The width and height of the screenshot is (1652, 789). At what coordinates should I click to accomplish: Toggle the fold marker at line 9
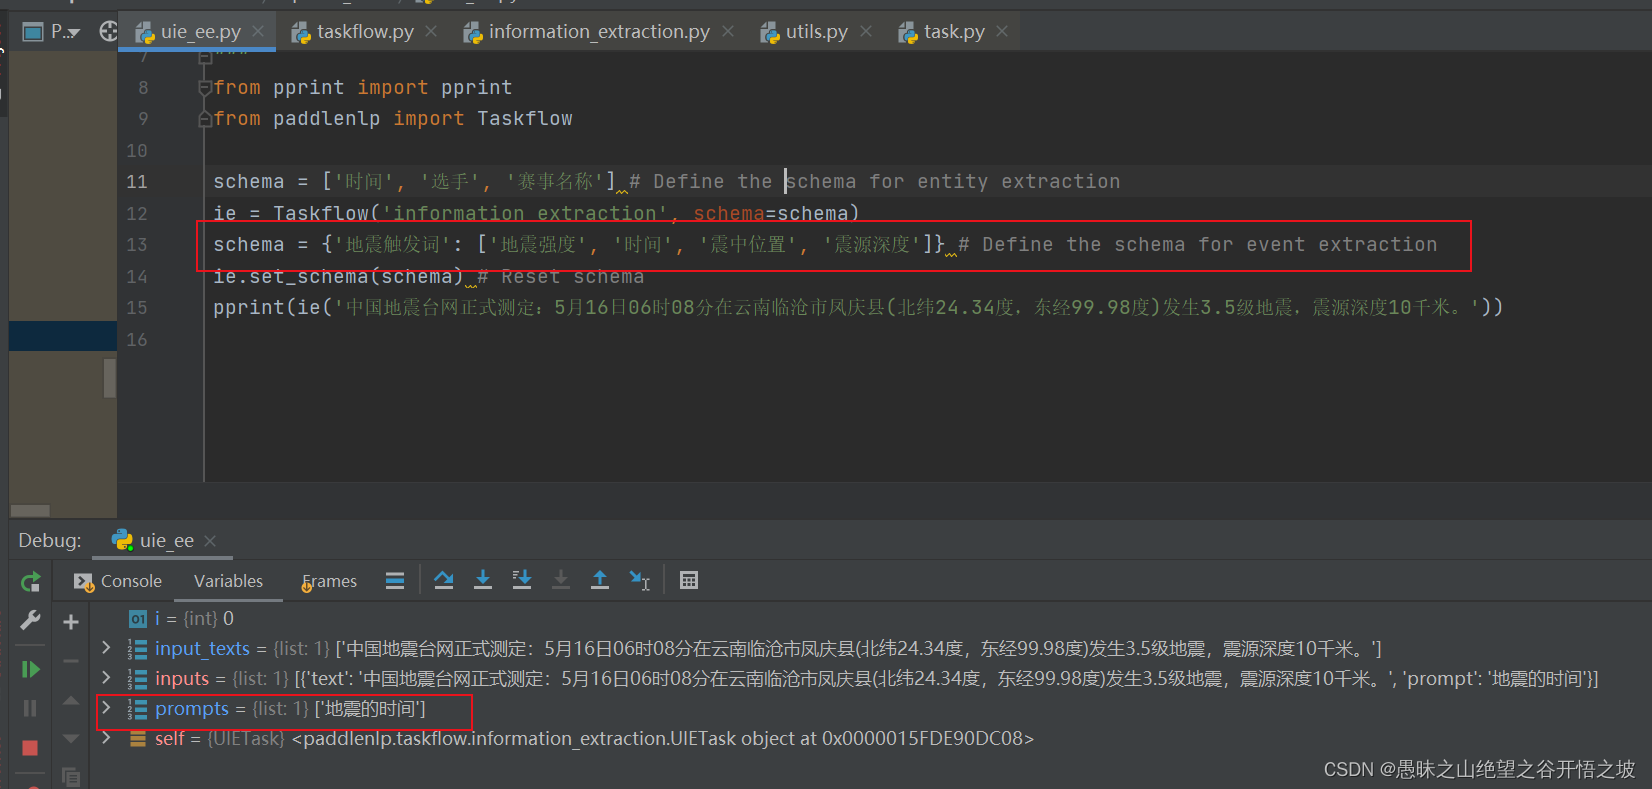[205, 119]
